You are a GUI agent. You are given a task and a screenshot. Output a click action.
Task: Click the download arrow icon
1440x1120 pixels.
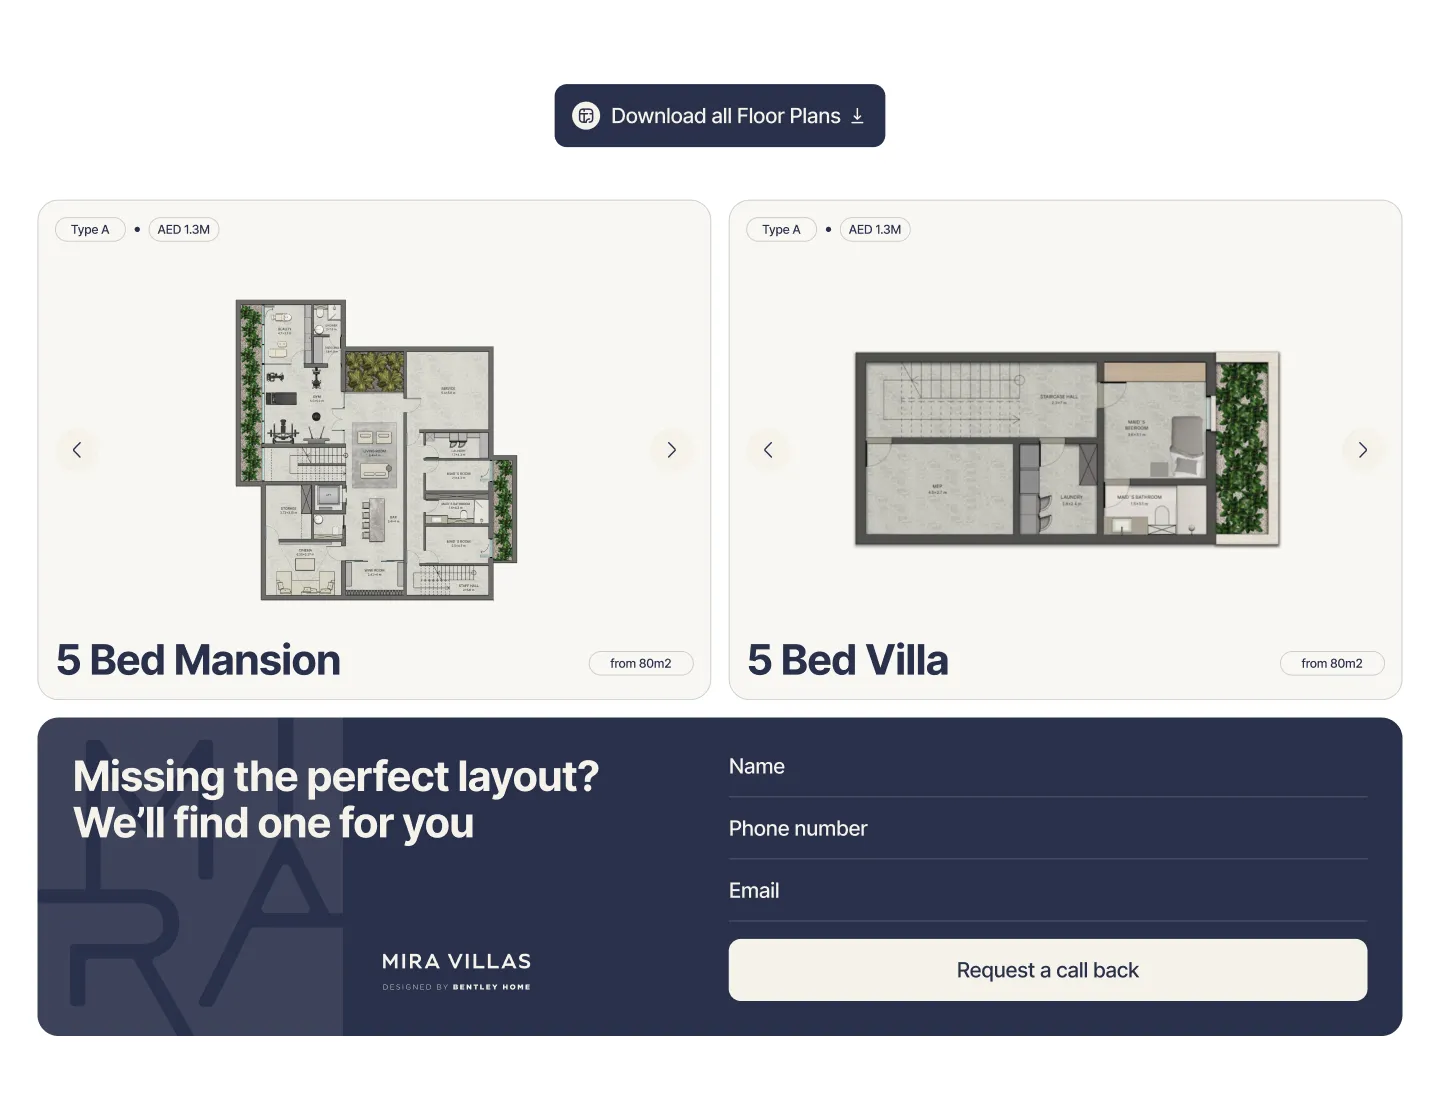857,116
